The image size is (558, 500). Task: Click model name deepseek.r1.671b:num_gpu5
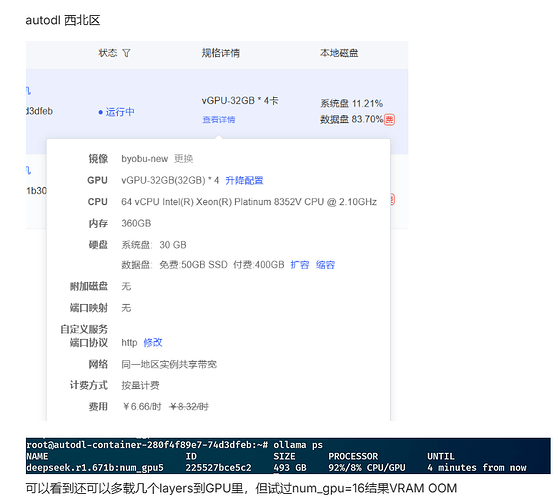pyautogui.click(x=95, y=468)
